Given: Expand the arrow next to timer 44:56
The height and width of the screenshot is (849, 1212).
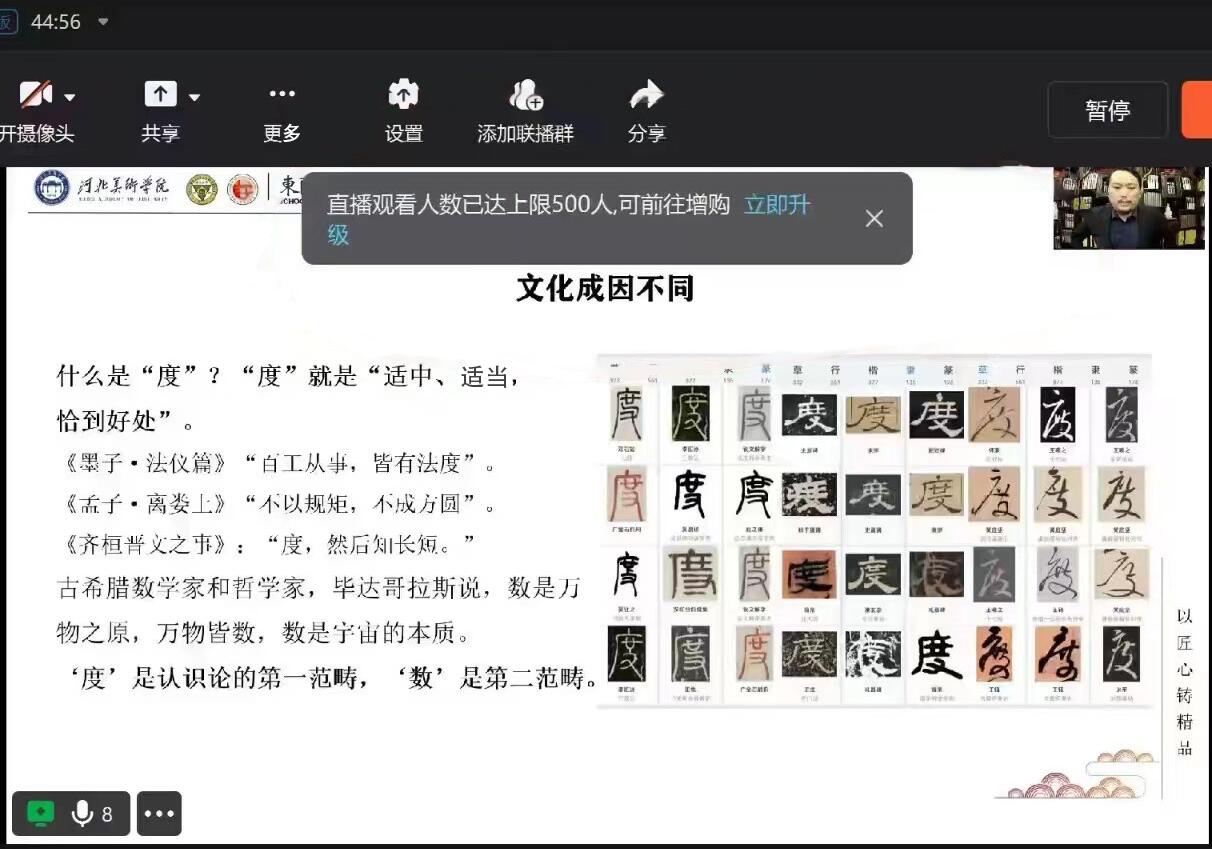Looking at the screenshot, I should (x=102, y=21).
